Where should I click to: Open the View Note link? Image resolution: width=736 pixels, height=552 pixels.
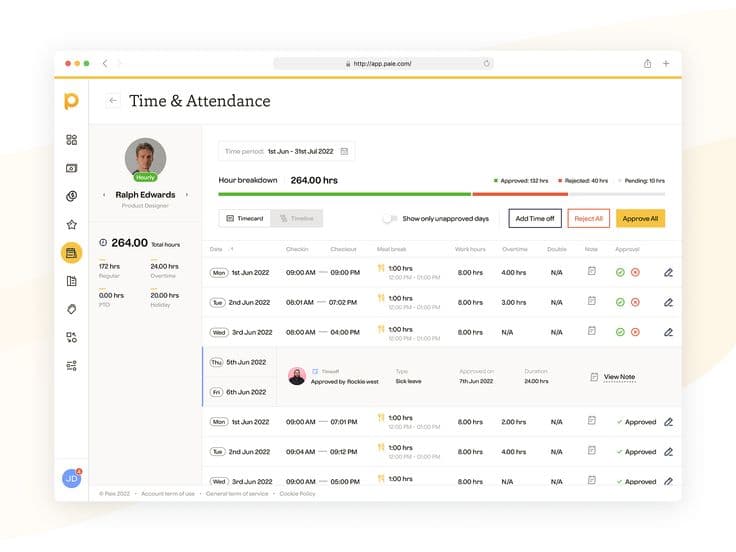point(619,377)
